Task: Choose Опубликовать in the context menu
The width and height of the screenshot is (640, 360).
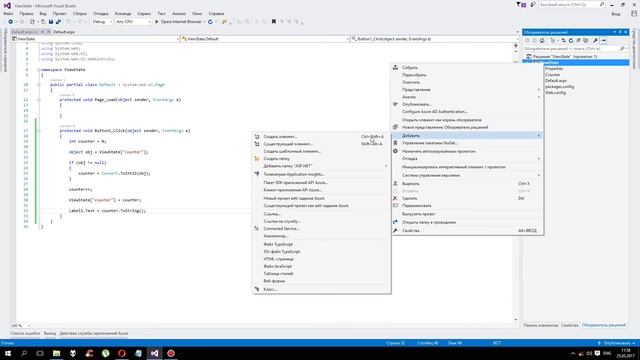Action: click(x=467, y=104)
